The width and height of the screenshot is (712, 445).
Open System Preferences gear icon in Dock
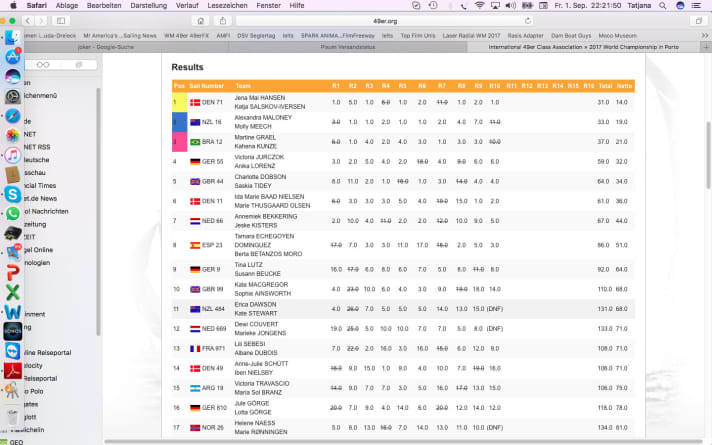12,96
